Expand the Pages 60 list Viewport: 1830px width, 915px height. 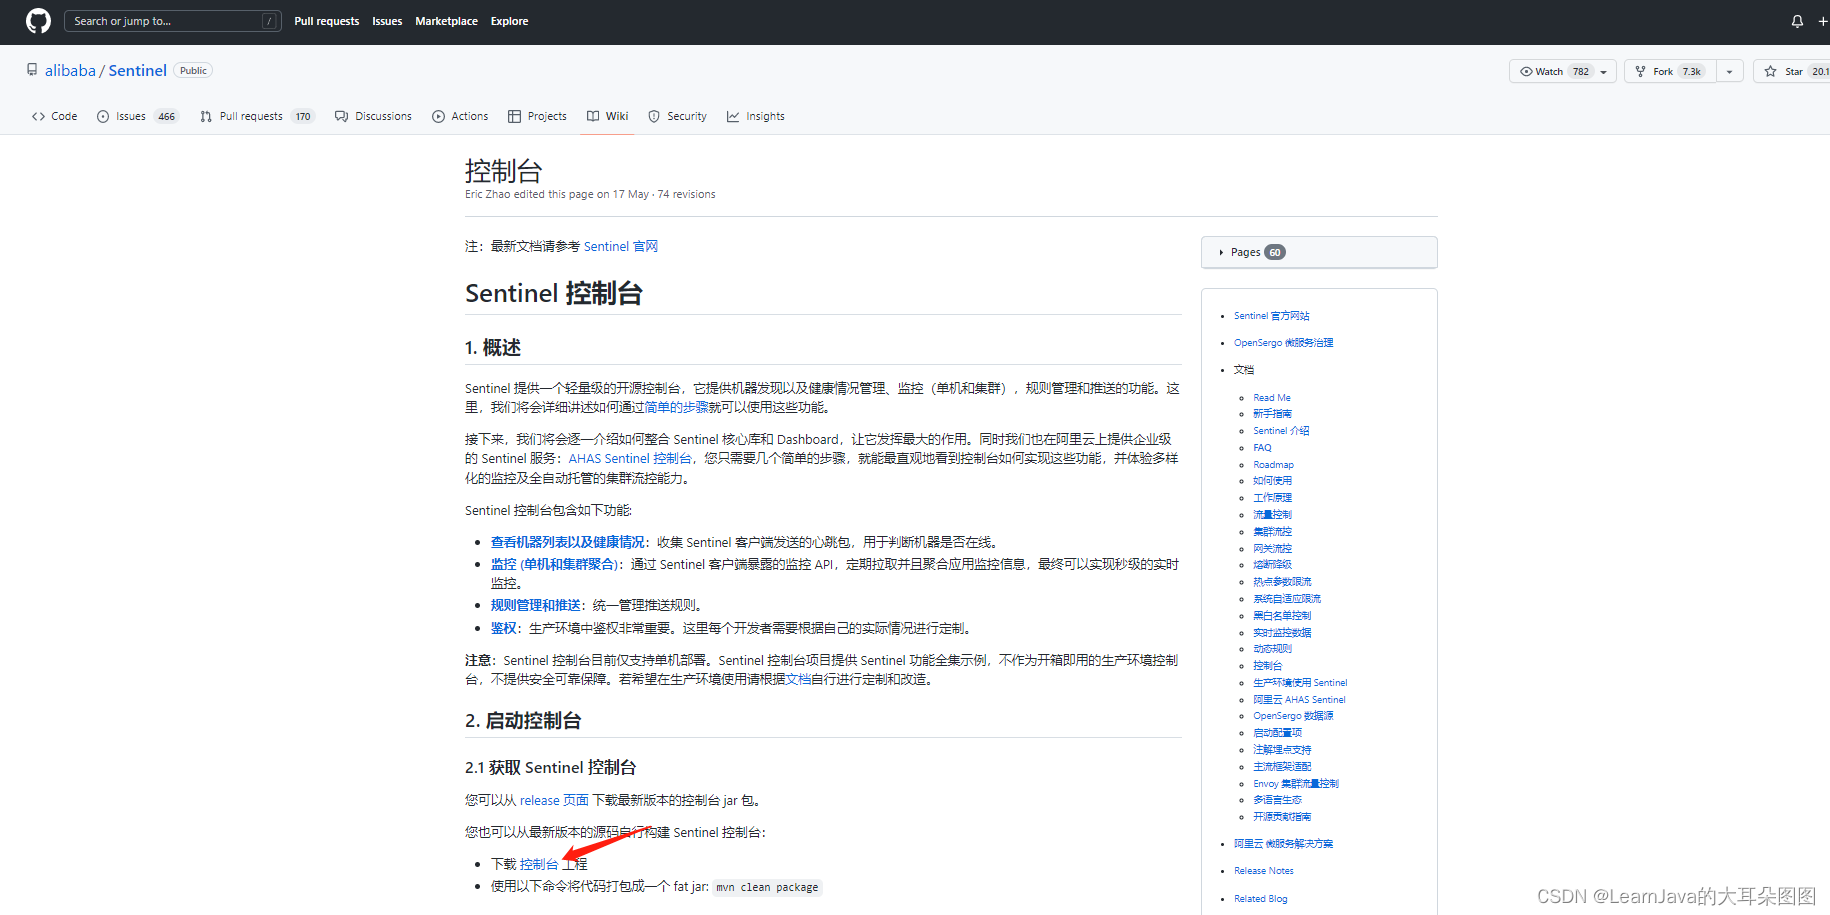[x=1319, y=252]
